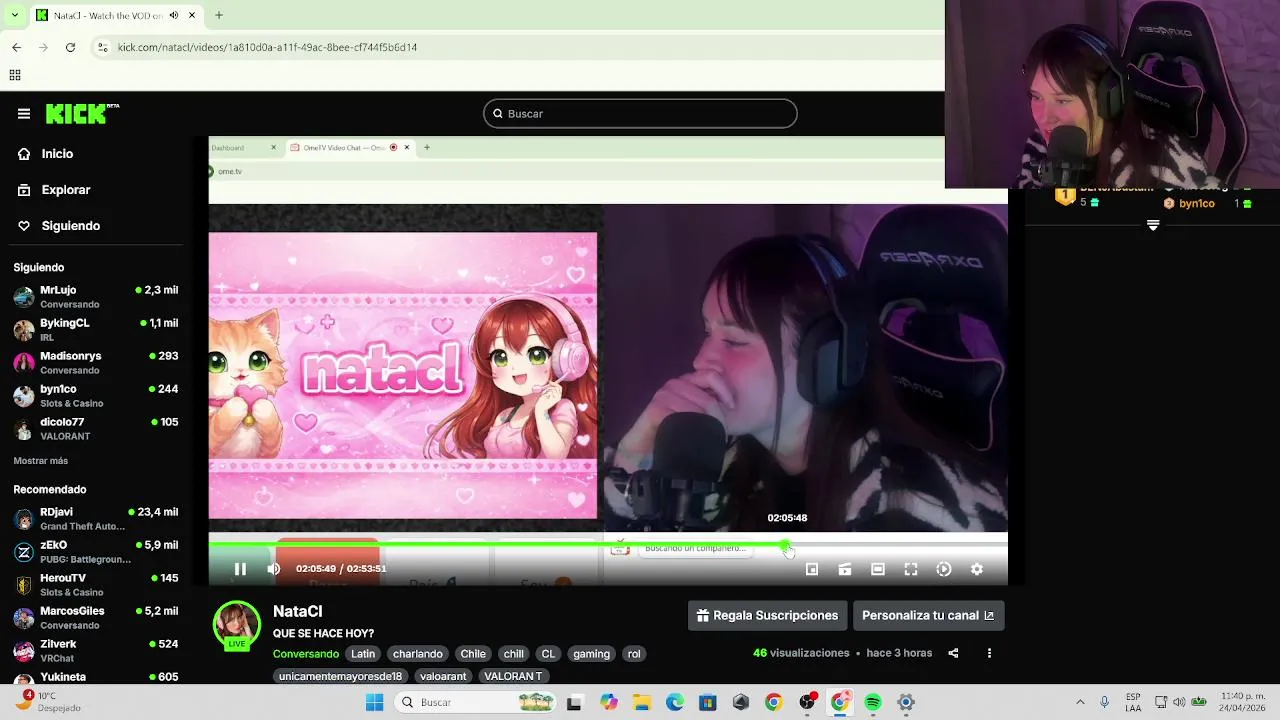The image size is (1280, 720).
Task: Open Microsoft Store from taskbar
Action: click(x=708, y=702)
